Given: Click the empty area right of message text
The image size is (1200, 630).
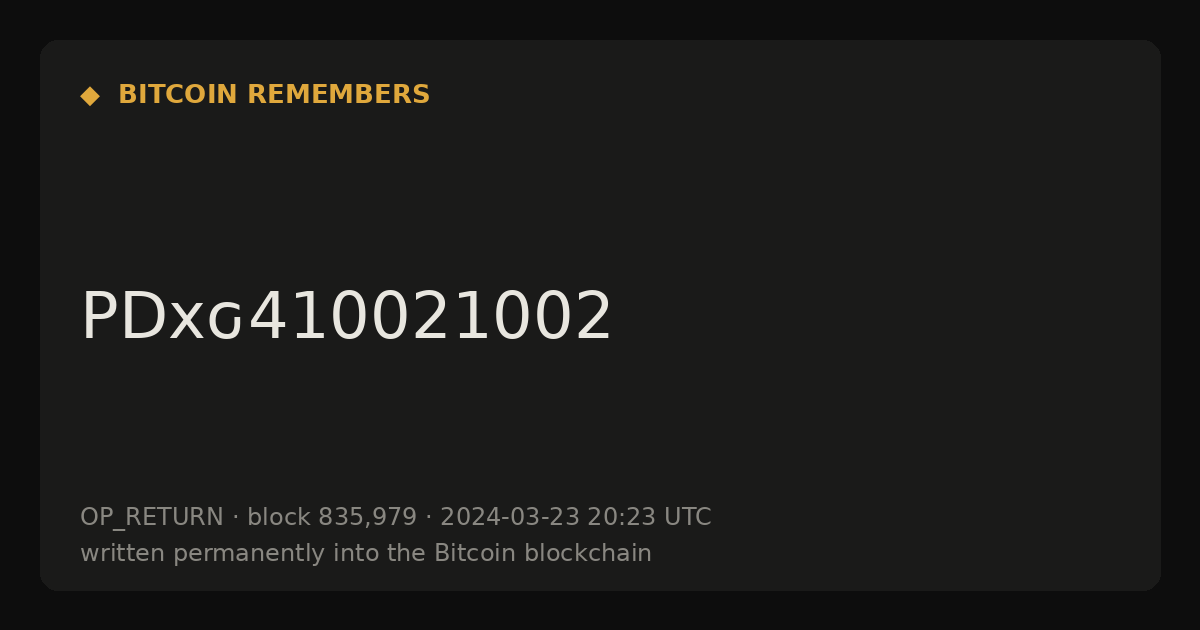Looking at the screenshot, I should [x=880, y=317].
